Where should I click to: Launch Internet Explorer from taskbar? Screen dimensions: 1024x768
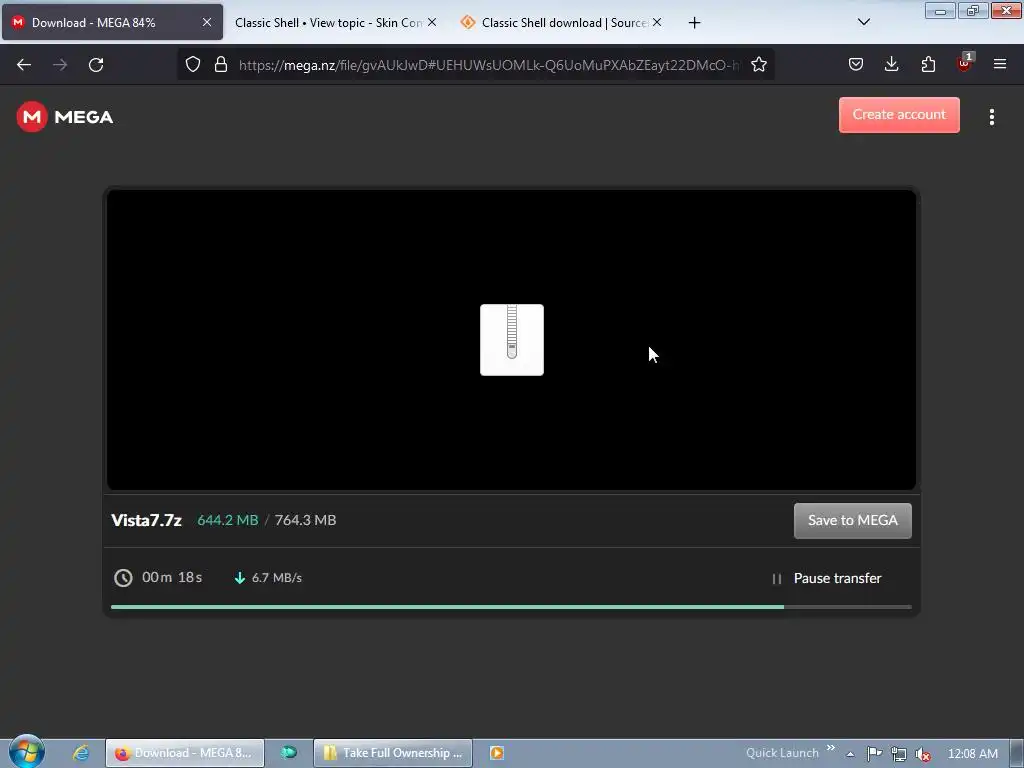(x=81, y=753)
